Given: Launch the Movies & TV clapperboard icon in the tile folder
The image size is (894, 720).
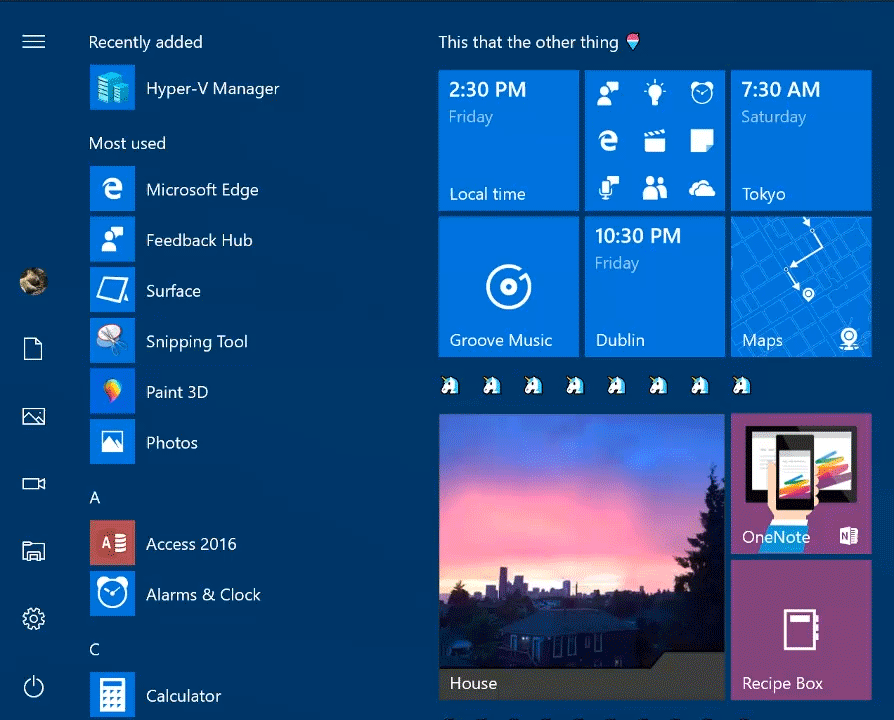Looking at the screenshot, I should click(x=655, y=140).
